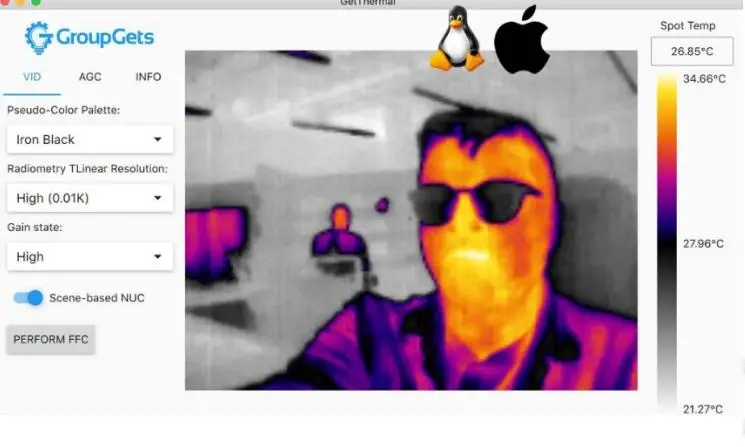Click the Spot Temp heading

click(688, 26)
